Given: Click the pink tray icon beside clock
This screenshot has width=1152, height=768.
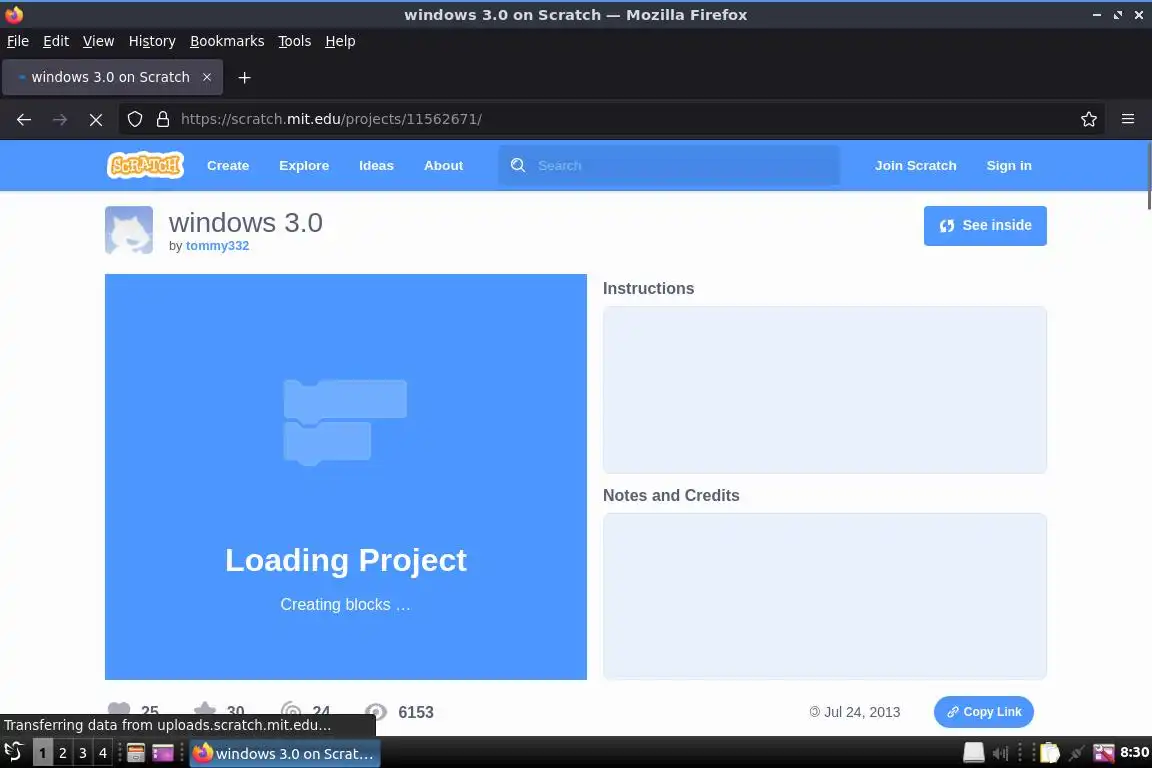Looking at the screenshot, I should (1104, 753).
